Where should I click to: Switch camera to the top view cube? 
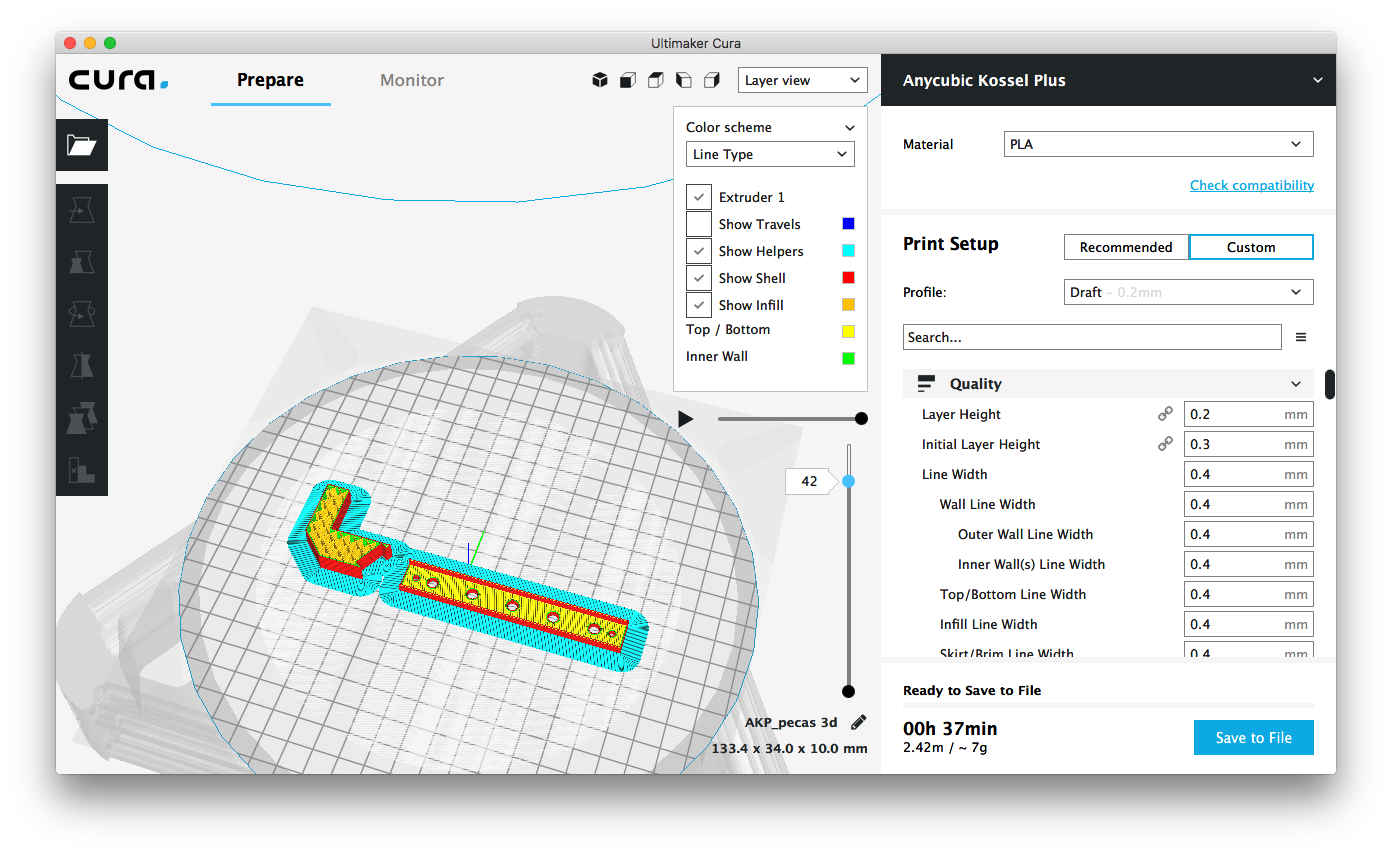pyautogui.click(x=656, y=80)
